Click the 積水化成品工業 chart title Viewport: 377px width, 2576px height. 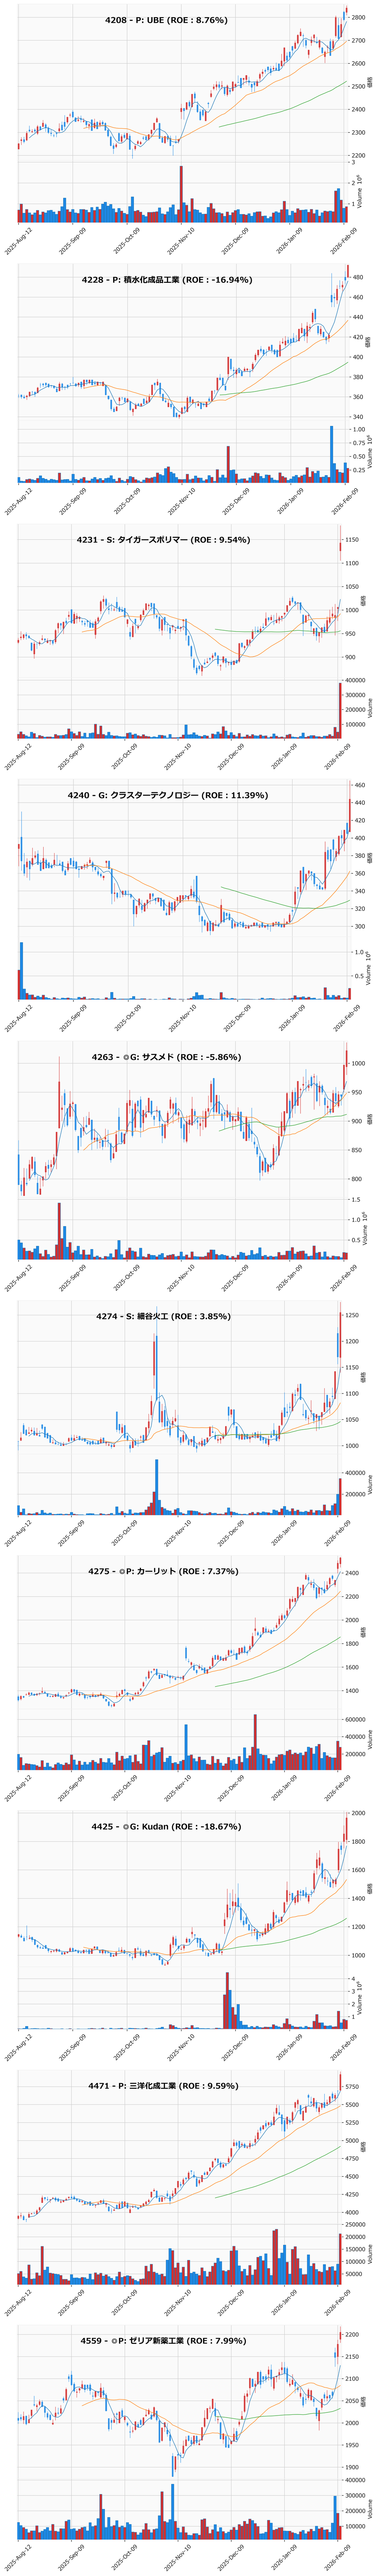(x=166, y=280)
